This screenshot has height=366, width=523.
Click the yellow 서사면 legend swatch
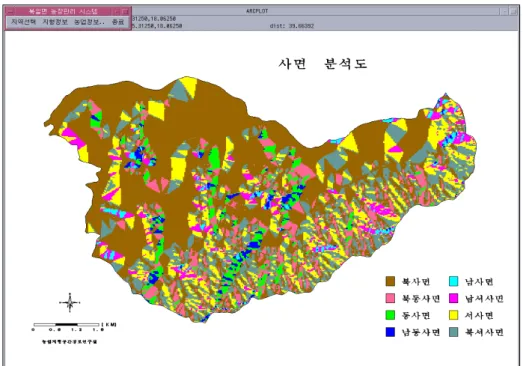pyautogui.click(x=454, y=315)
